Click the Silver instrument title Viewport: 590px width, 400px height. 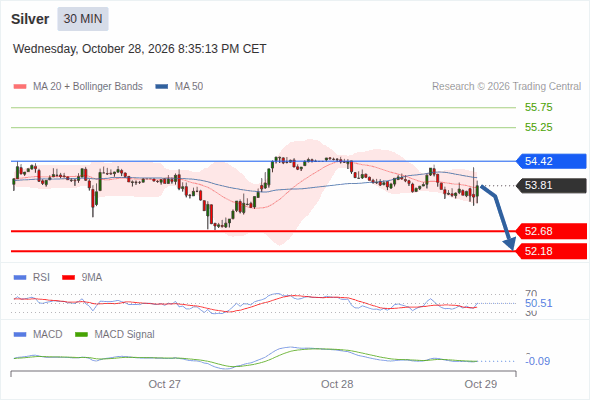pos(30,19)
